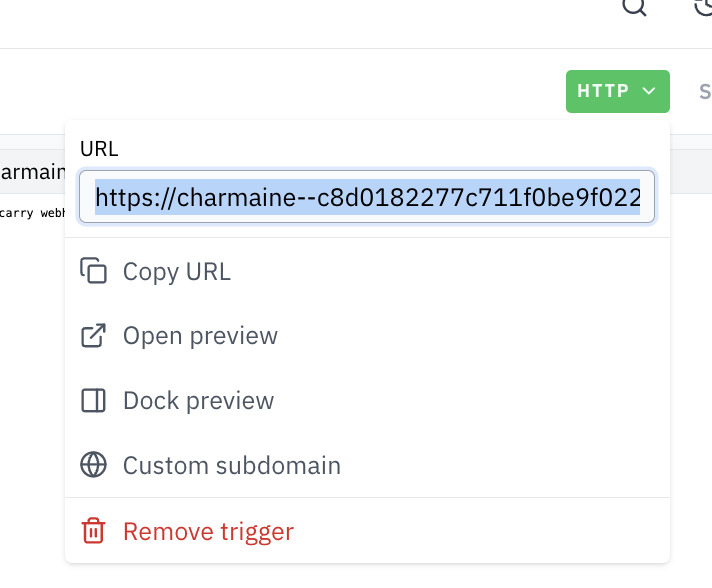Viewport: 712px width, 588px height.
Task: Click the clock icon at top right
Action: pos(704,6)
